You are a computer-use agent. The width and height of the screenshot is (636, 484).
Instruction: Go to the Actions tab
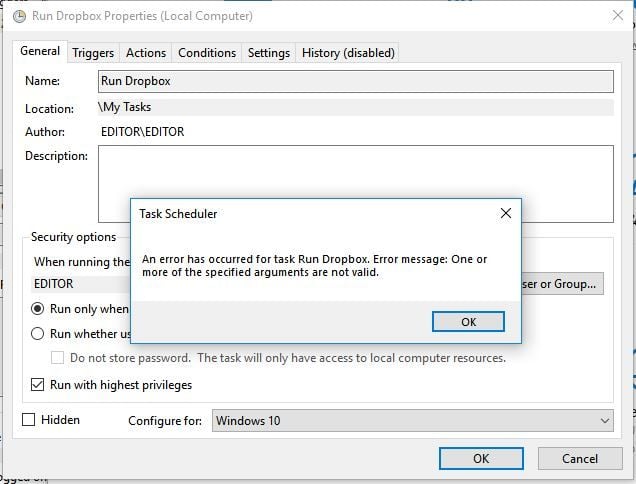coord(146,53)
